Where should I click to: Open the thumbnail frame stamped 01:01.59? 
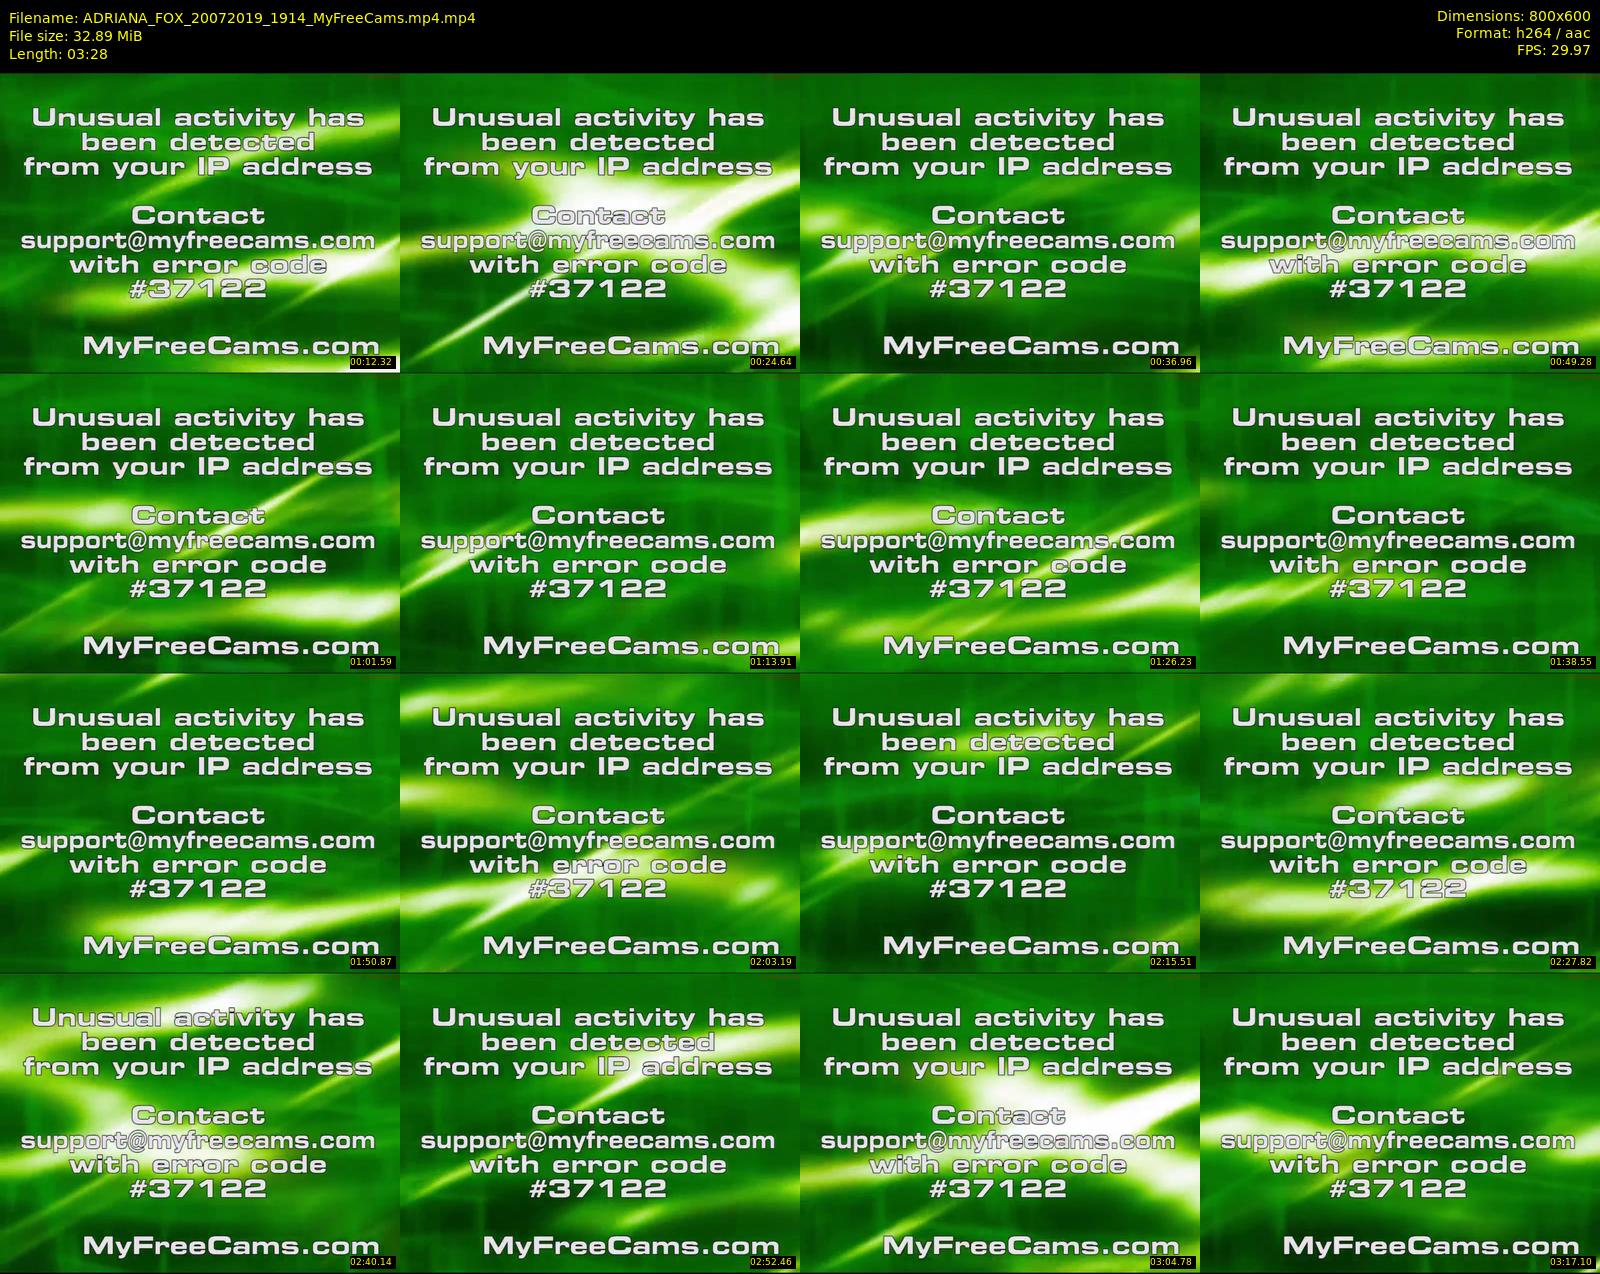click(199, 523)
